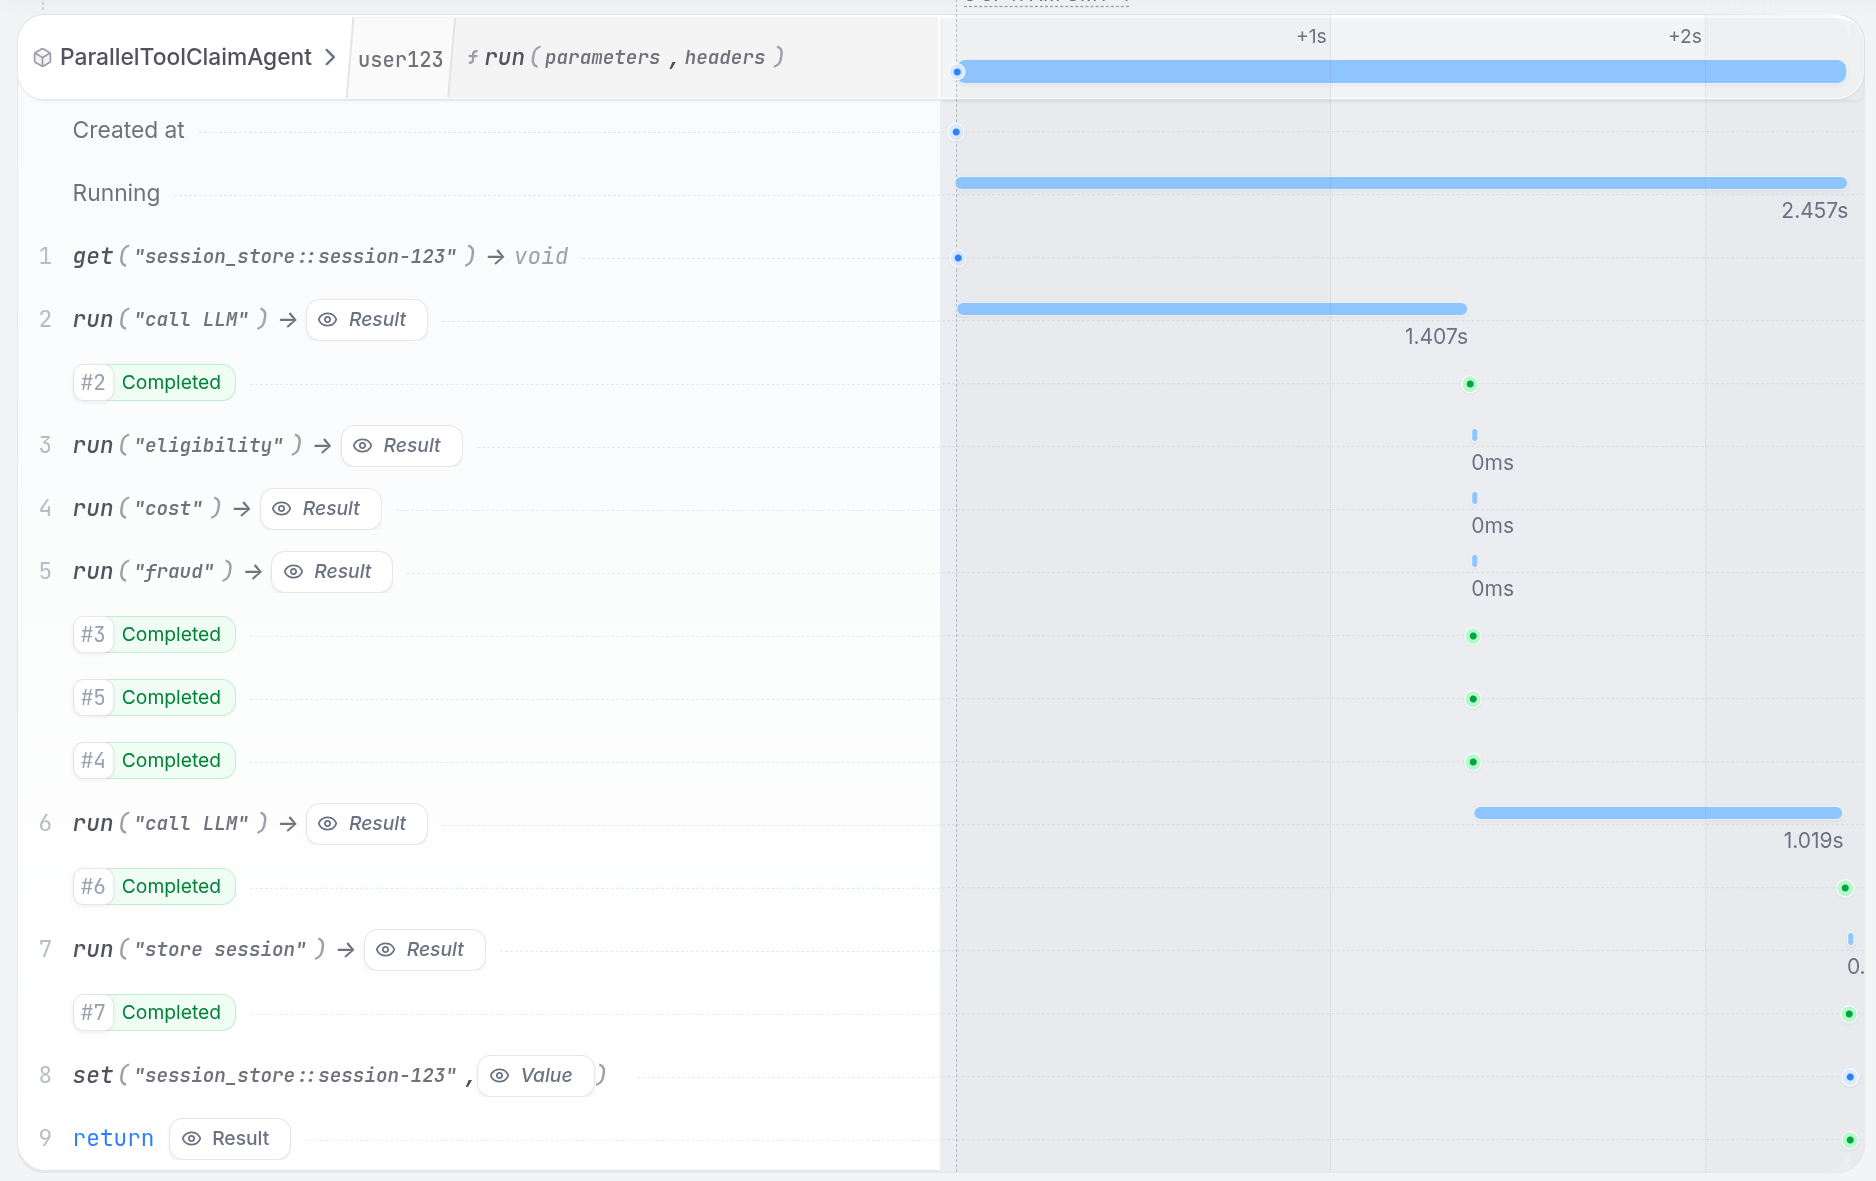Screen dimensions: 1876x1181
Task: Click the Created at timeline dot
Action: tap(956, 132)
